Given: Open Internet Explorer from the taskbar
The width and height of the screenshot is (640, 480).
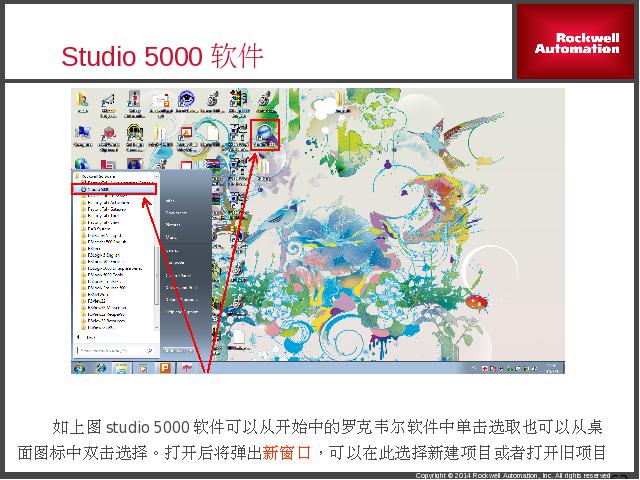Looking at the screenshot, I should tap(101, 368).
